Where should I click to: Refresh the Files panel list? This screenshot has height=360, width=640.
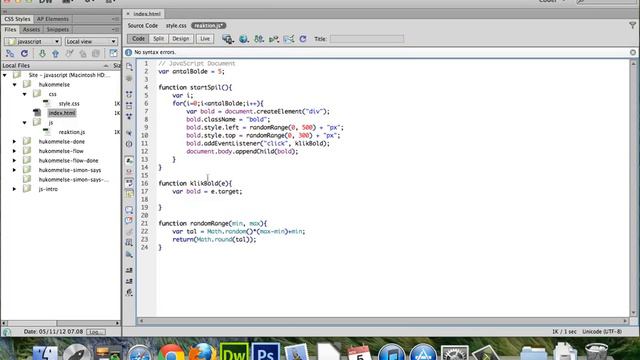click(24, 53)
